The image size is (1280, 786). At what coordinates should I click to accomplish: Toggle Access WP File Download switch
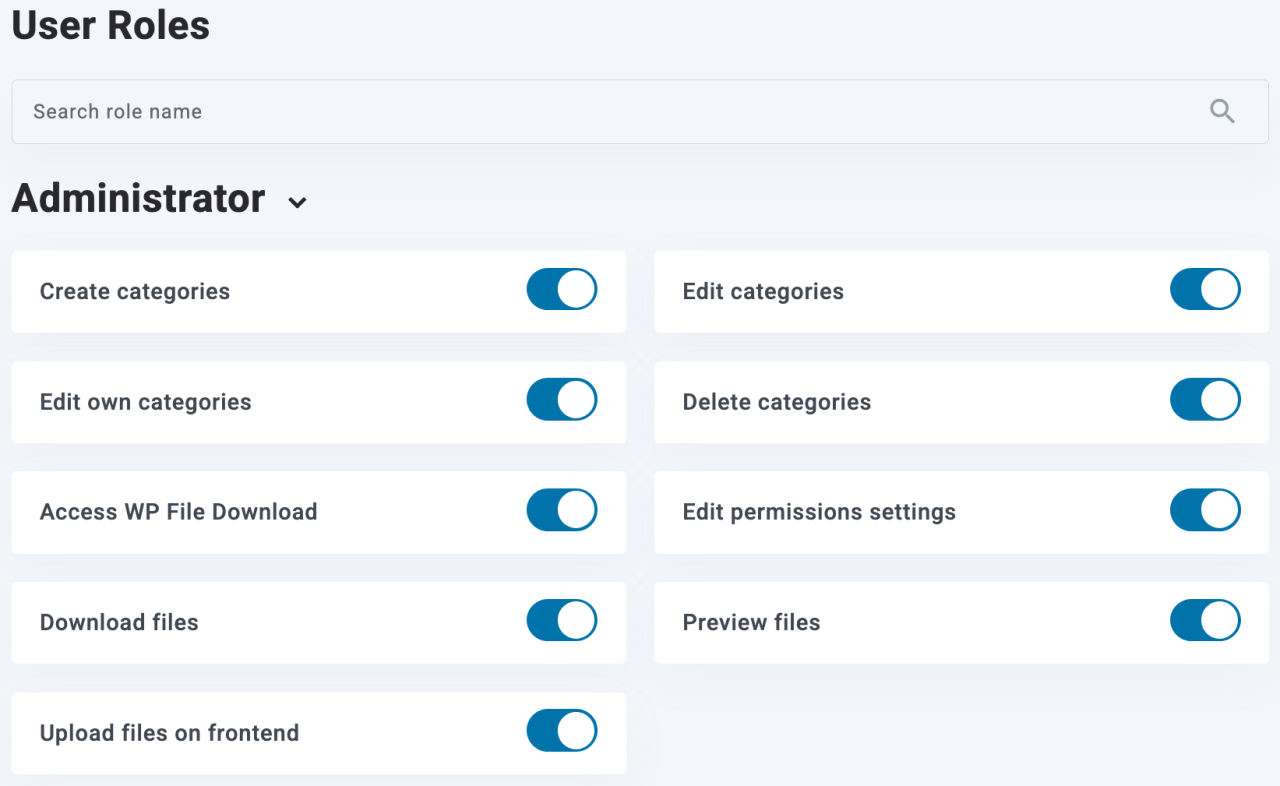[562, 510]
